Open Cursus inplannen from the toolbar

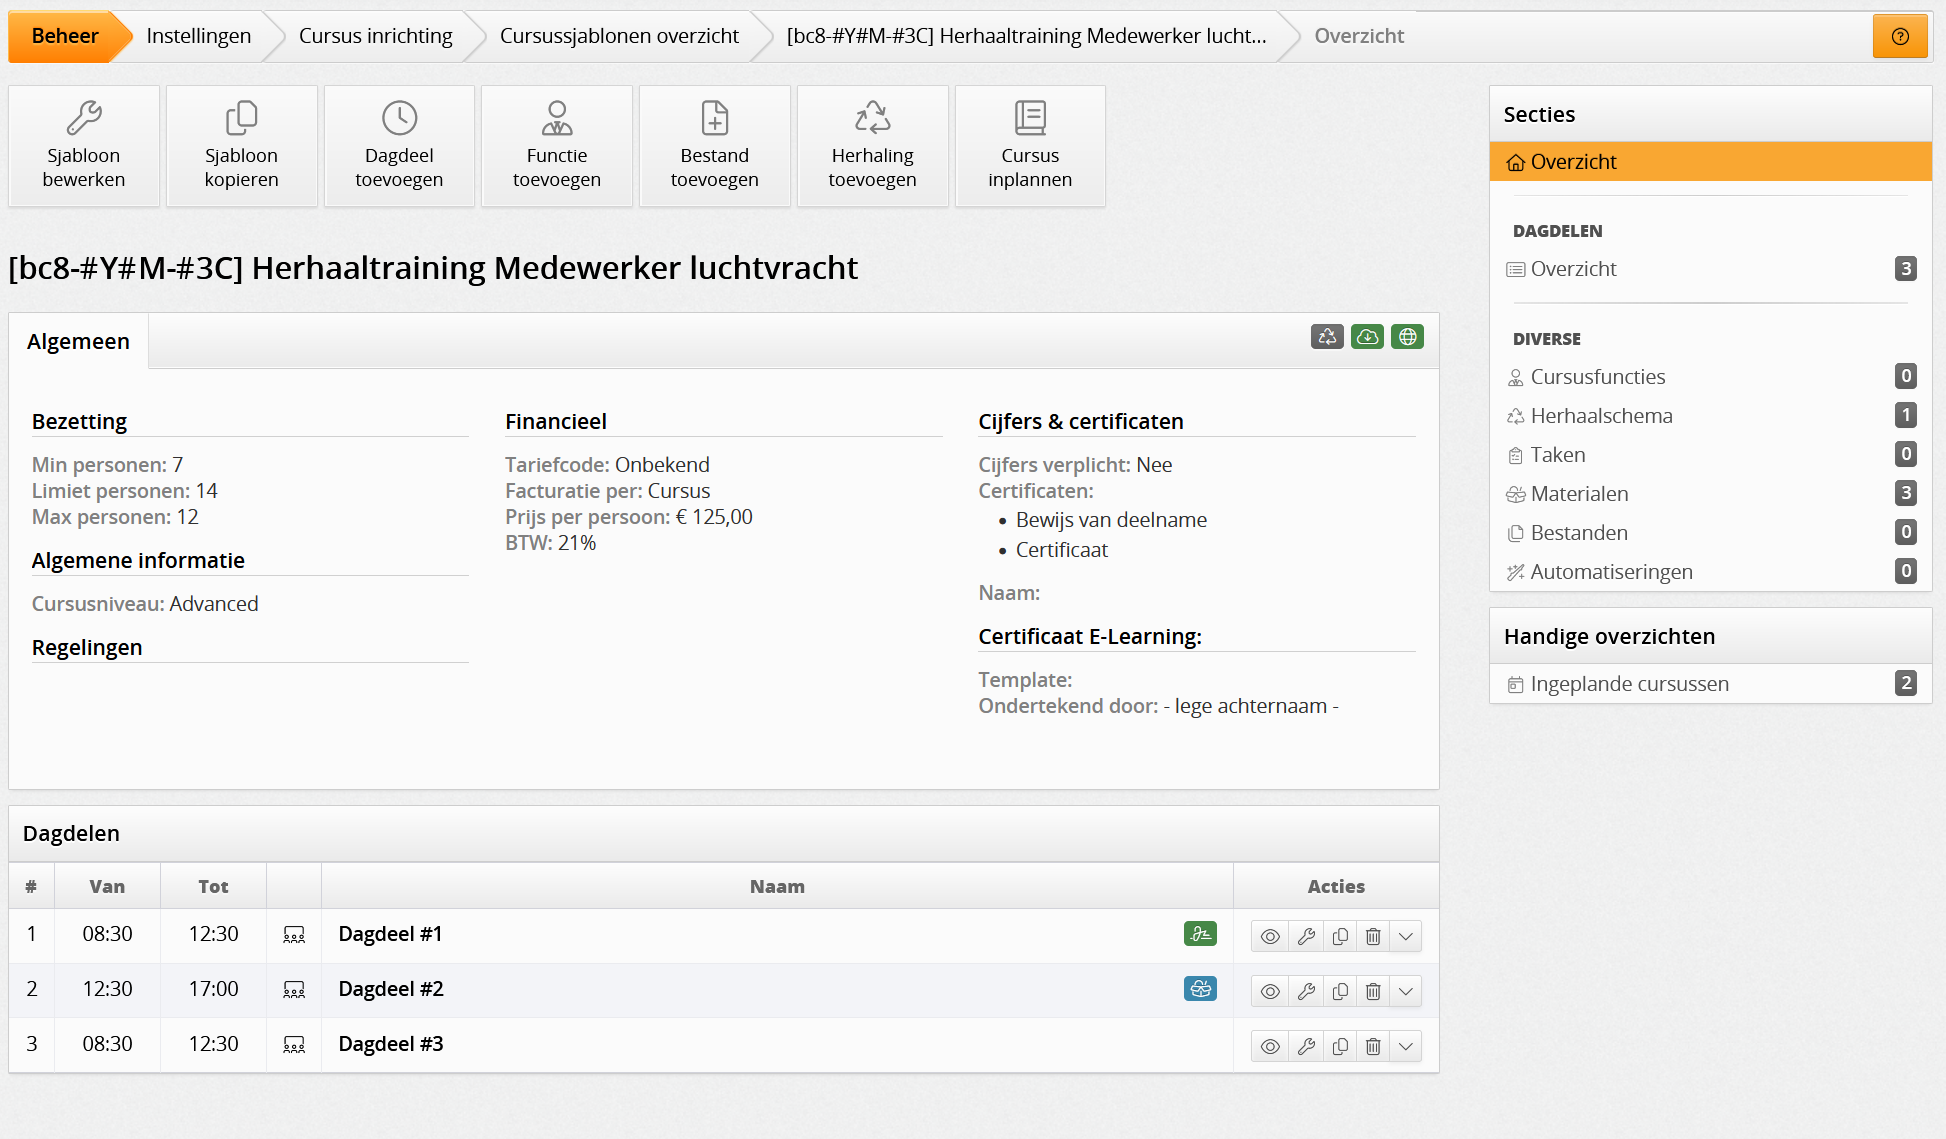click(x=1030, y=146)
